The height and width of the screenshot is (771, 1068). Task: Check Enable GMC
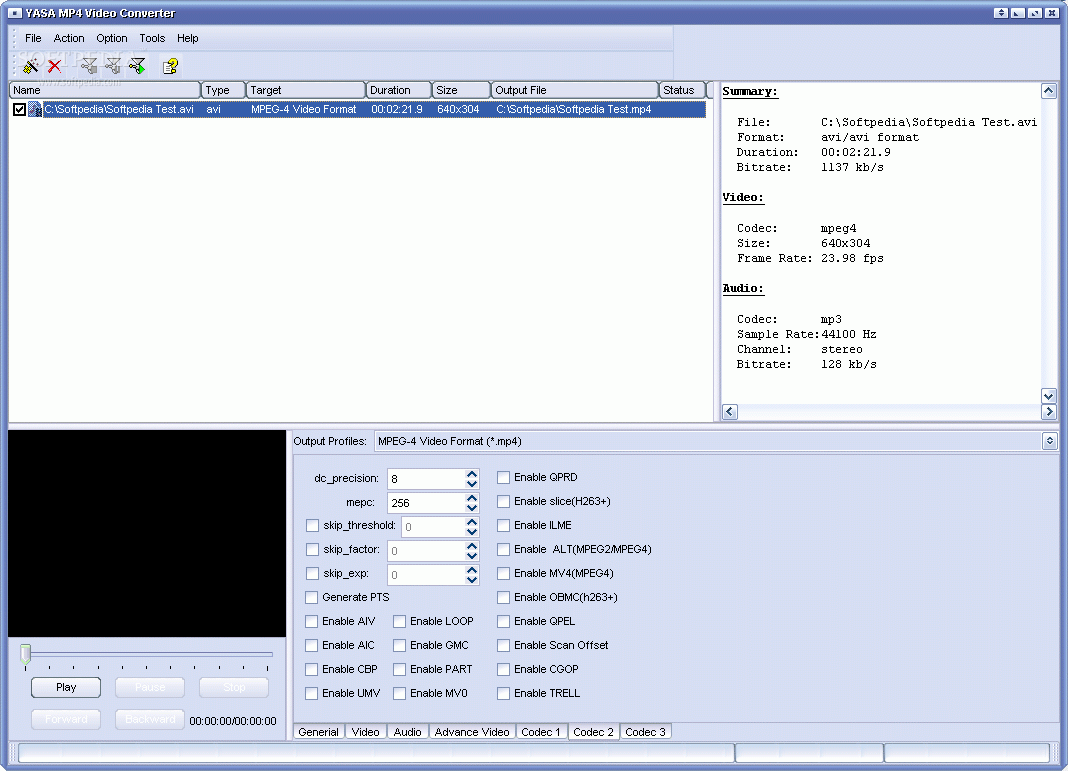399,645
